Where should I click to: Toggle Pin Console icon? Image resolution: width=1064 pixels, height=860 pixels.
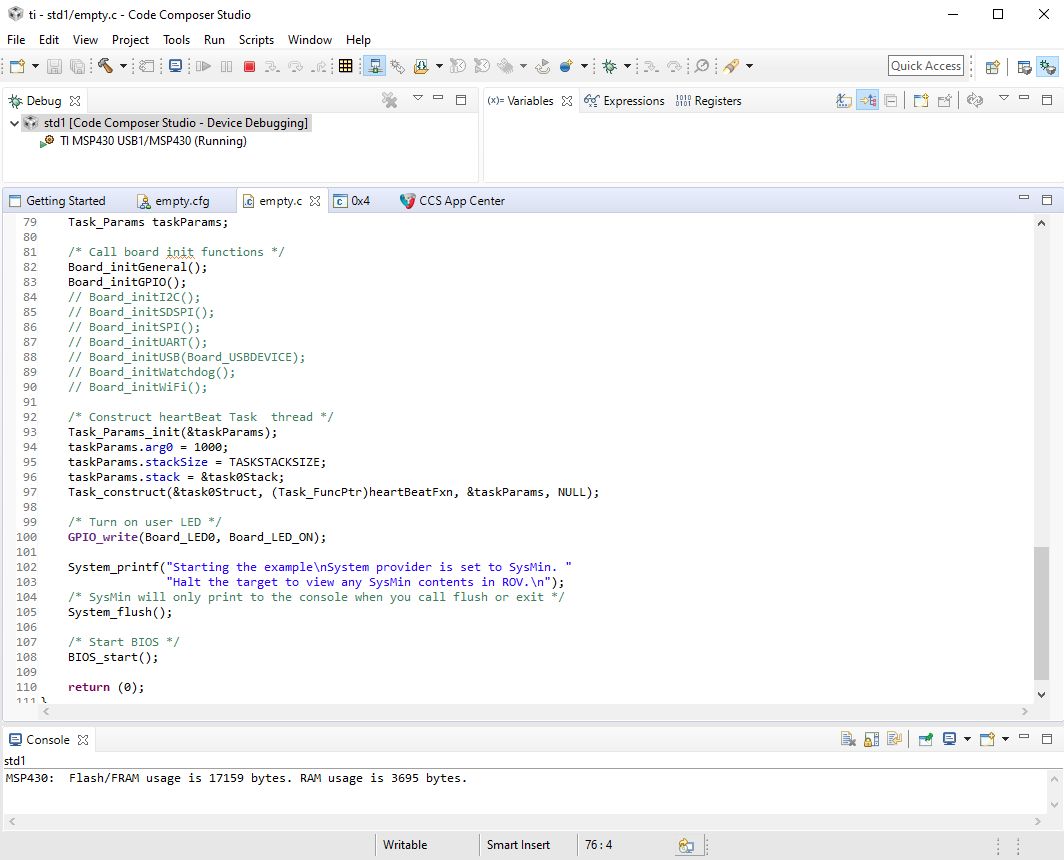pos(926,739)
